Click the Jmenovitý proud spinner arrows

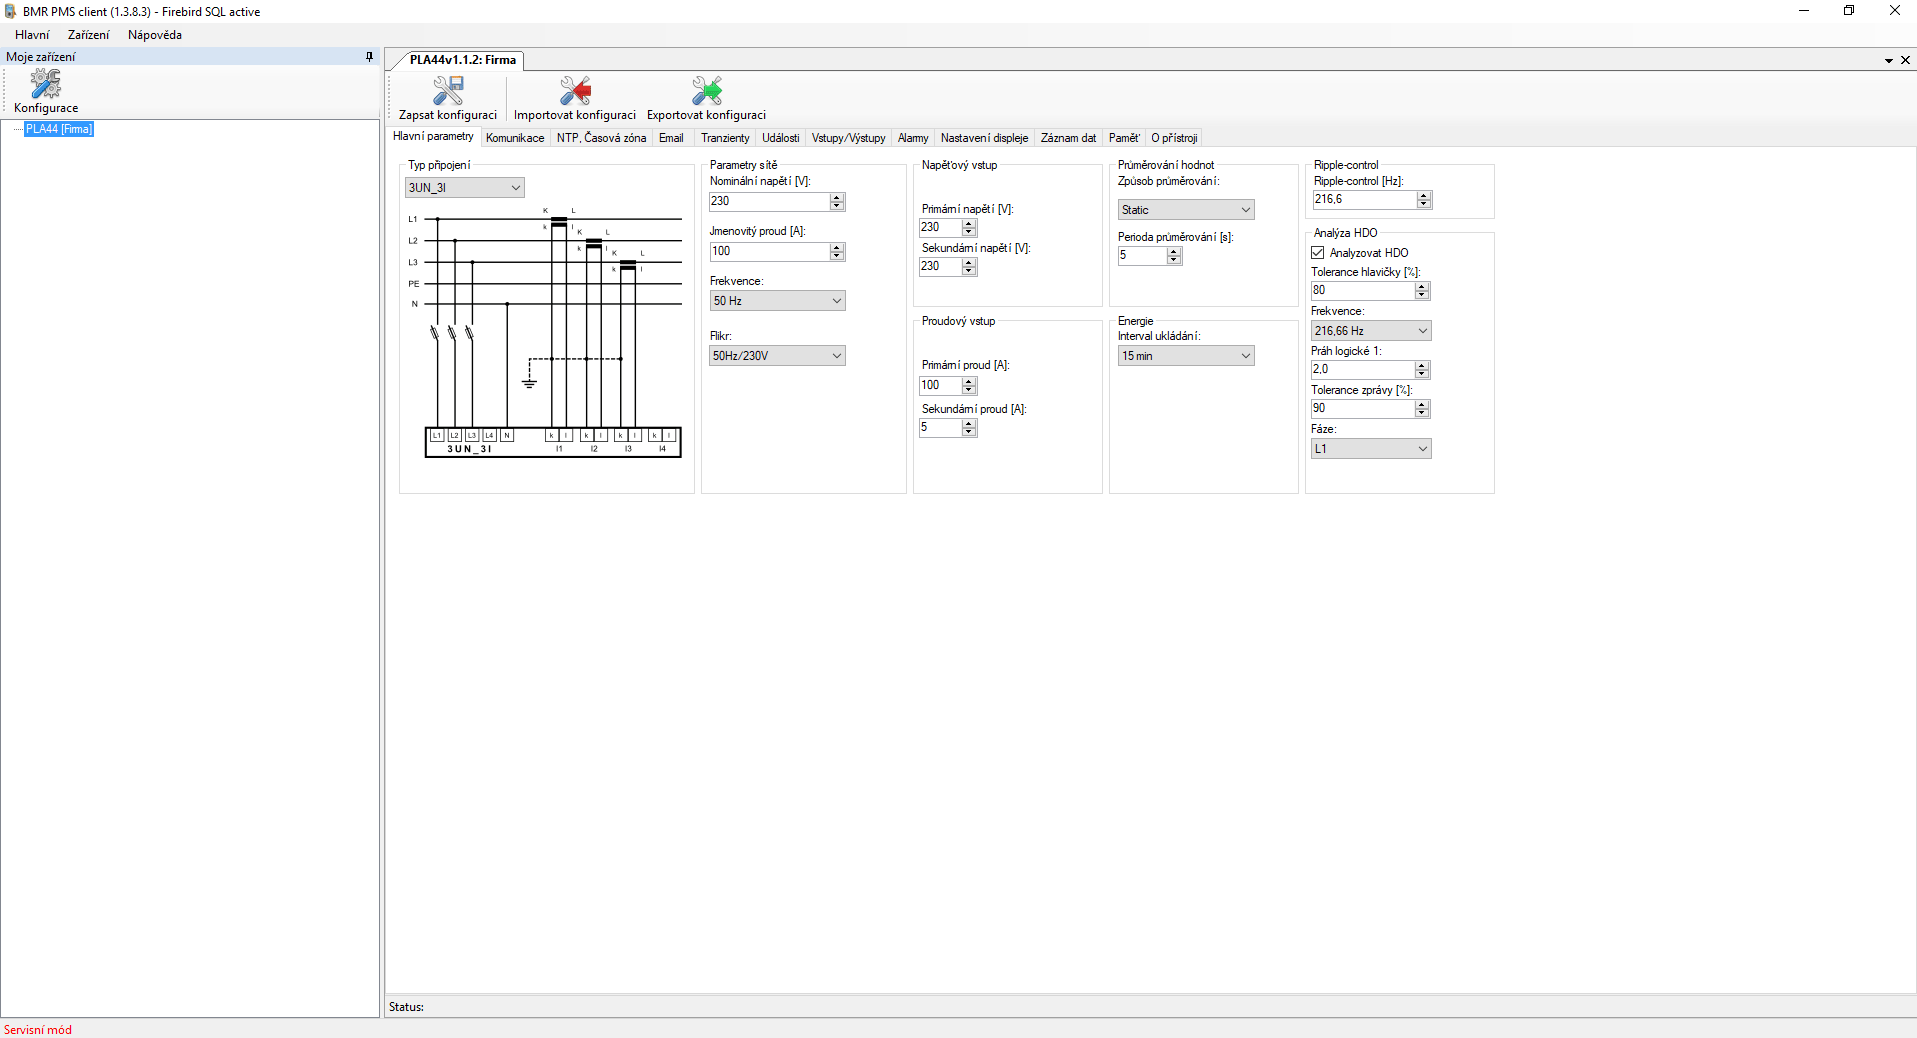click(837, 251)
